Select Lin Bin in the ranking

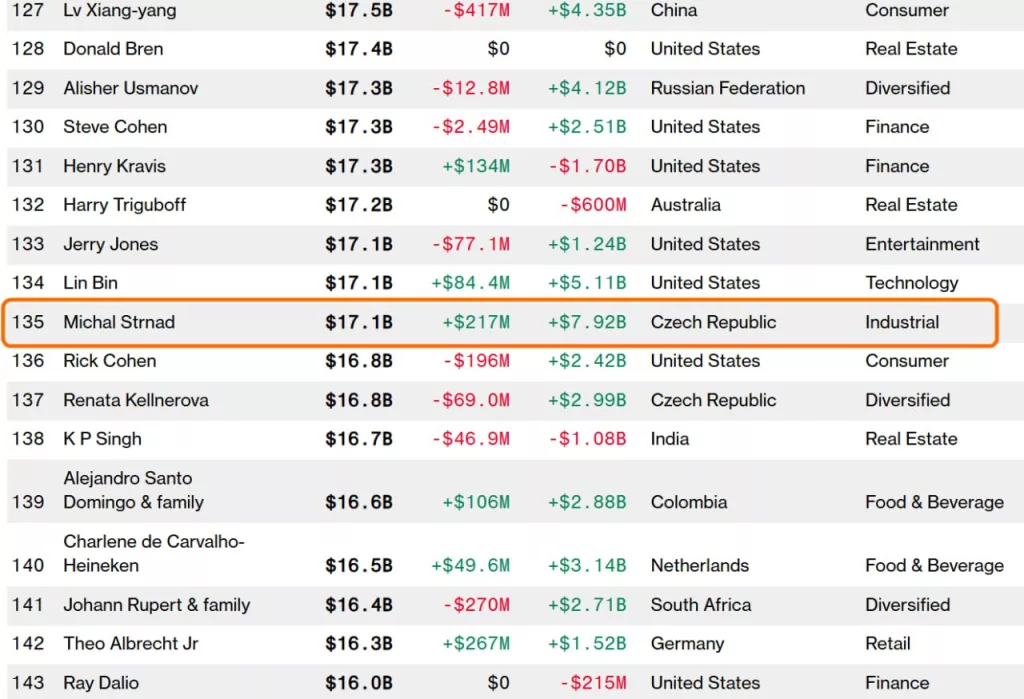90,283
